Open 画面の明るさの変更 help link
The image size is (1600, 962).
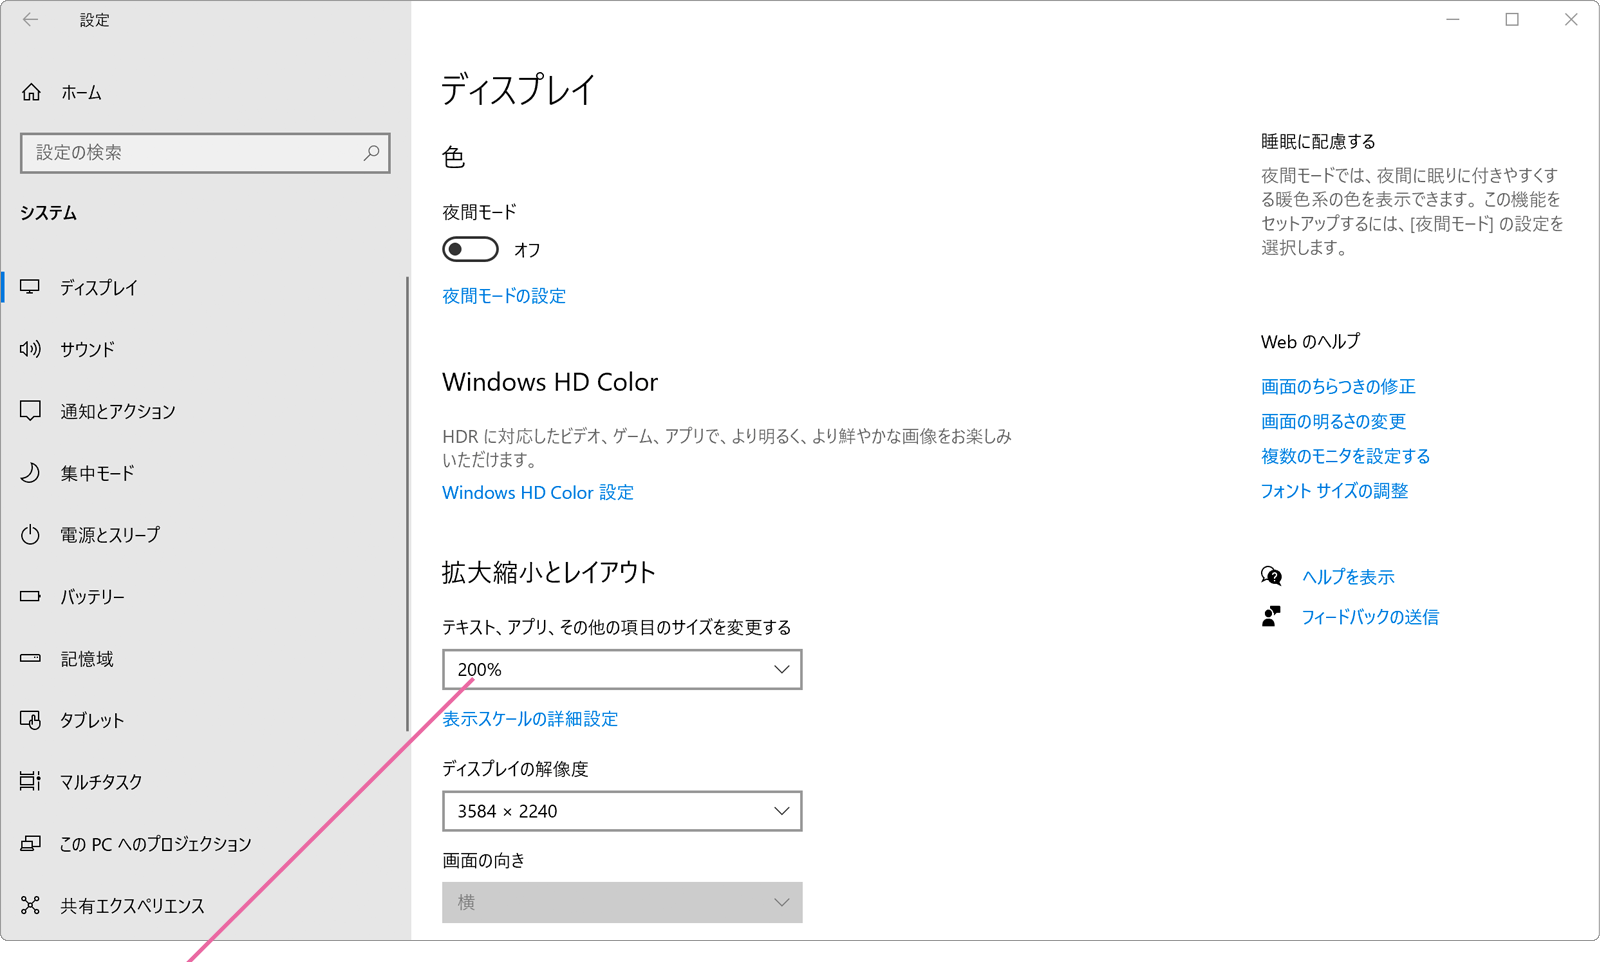(x=1333, y=421)
